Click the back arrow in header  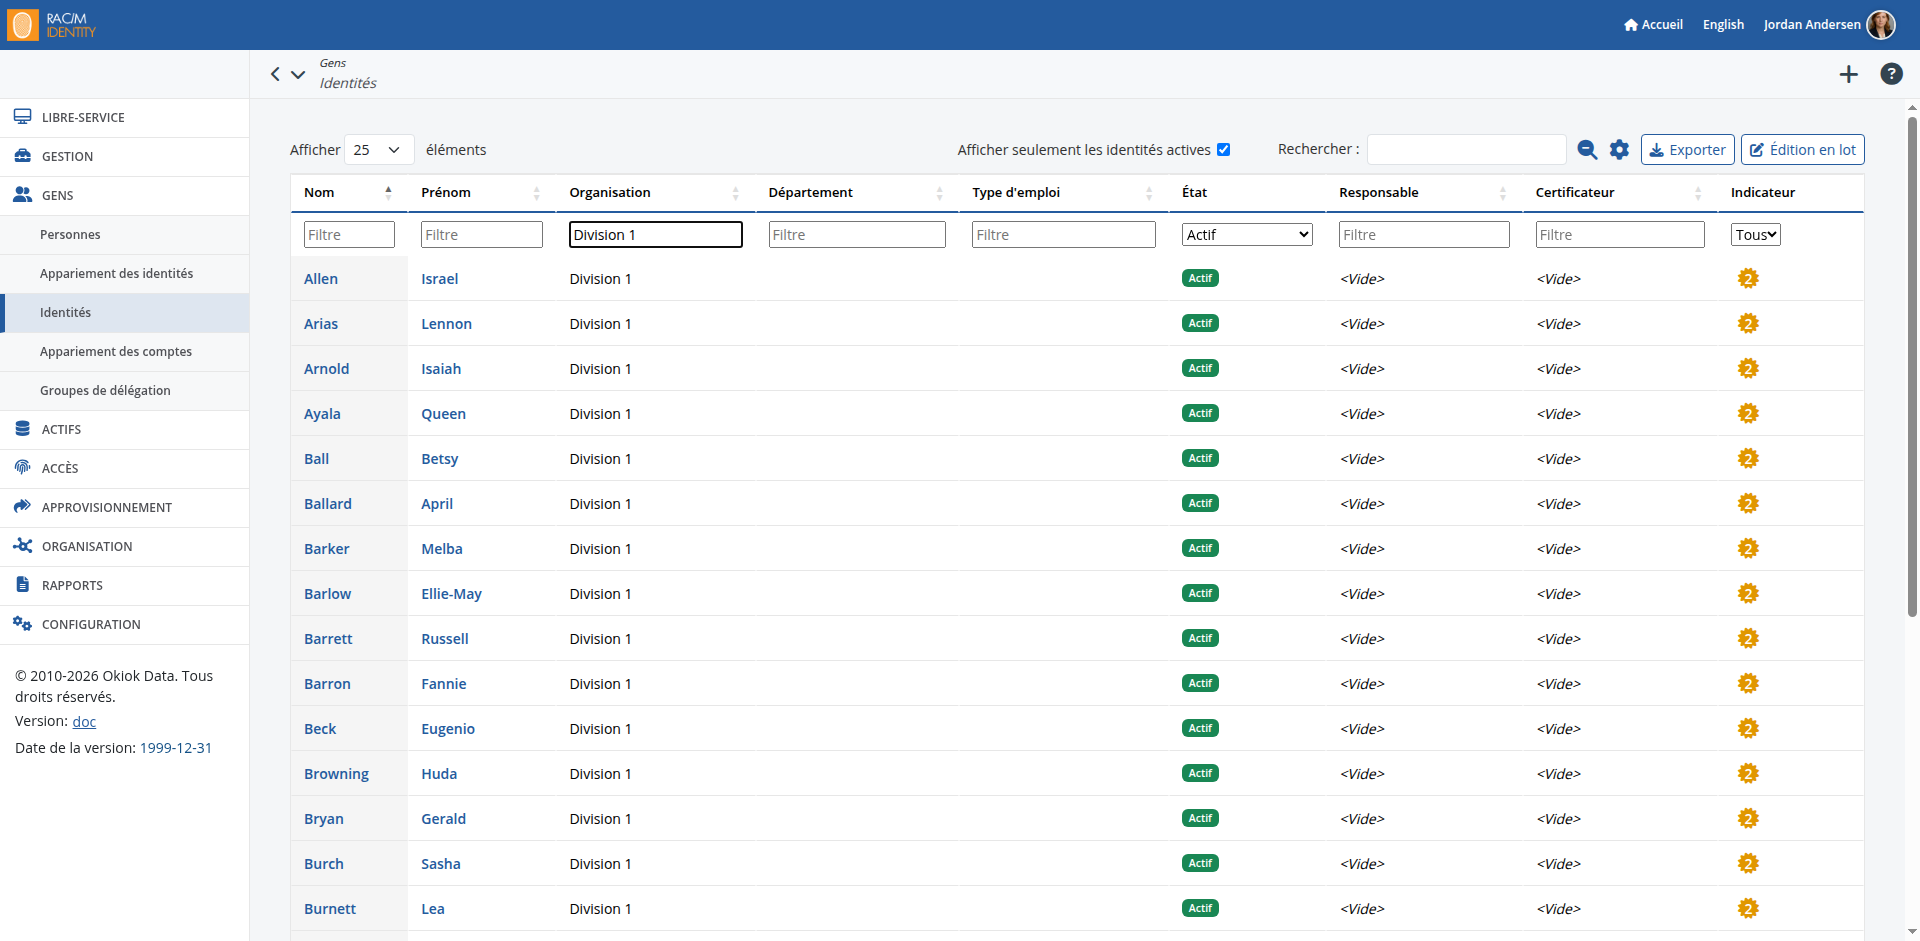point(275,74)
